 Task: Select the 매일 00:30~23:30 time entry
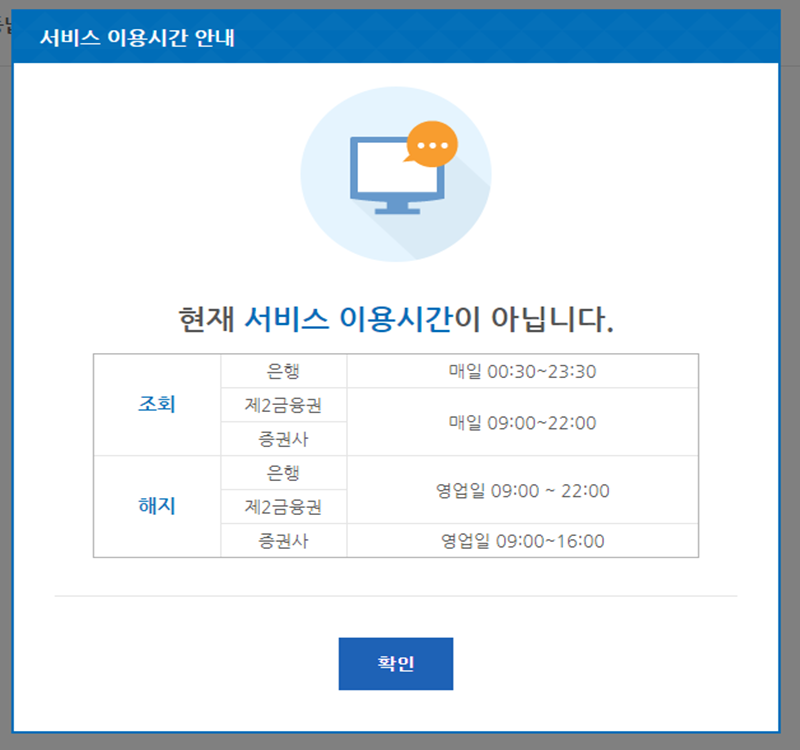pos(519,371)
